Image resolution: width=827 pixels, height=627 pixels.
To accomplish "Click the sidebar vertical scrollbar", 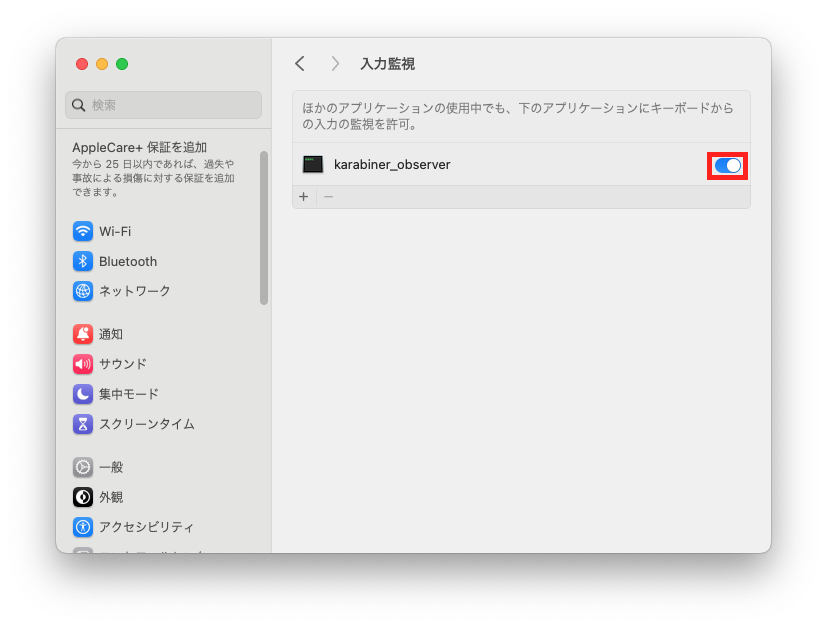I will point(264,228).
